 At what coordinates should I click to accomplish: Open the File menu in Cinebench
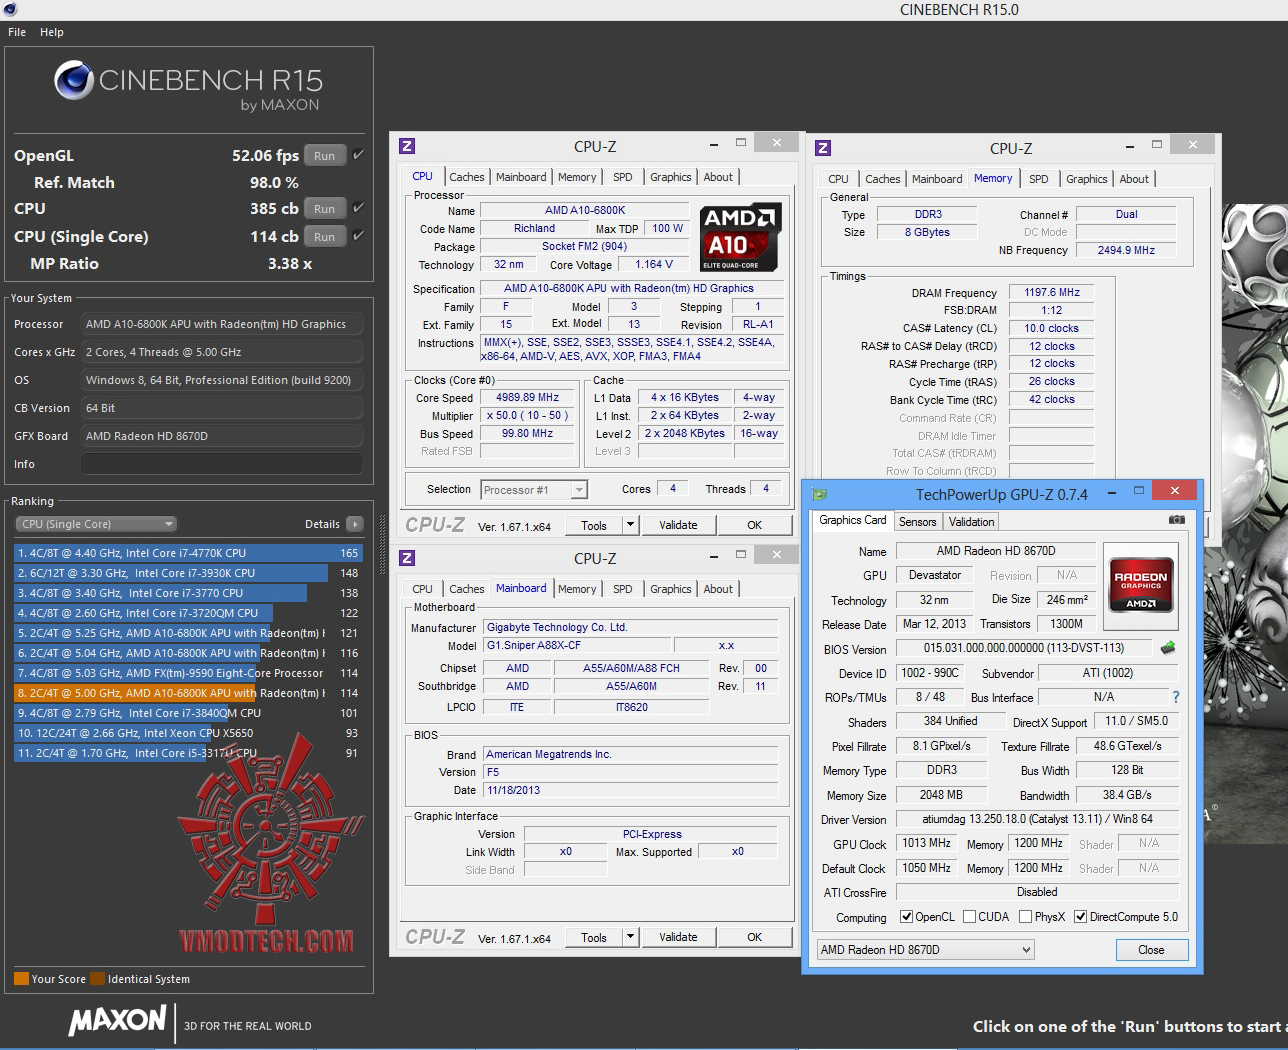17,32
